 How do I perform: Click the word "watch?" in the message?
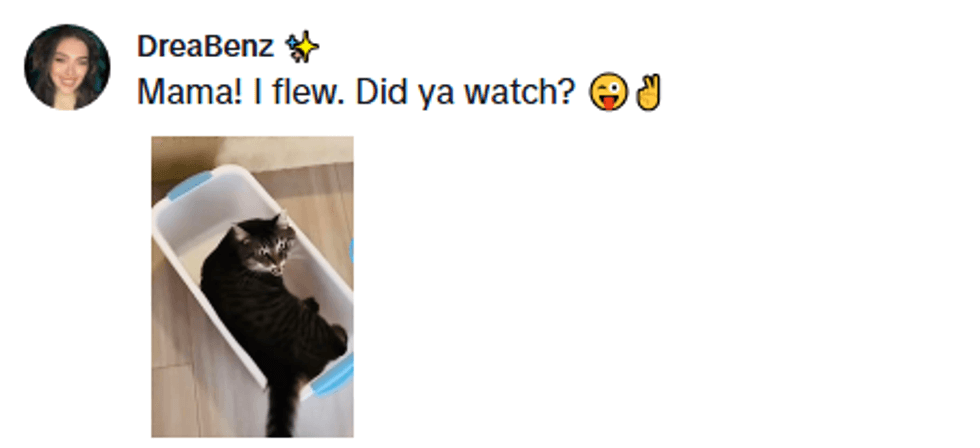[519, 92]
